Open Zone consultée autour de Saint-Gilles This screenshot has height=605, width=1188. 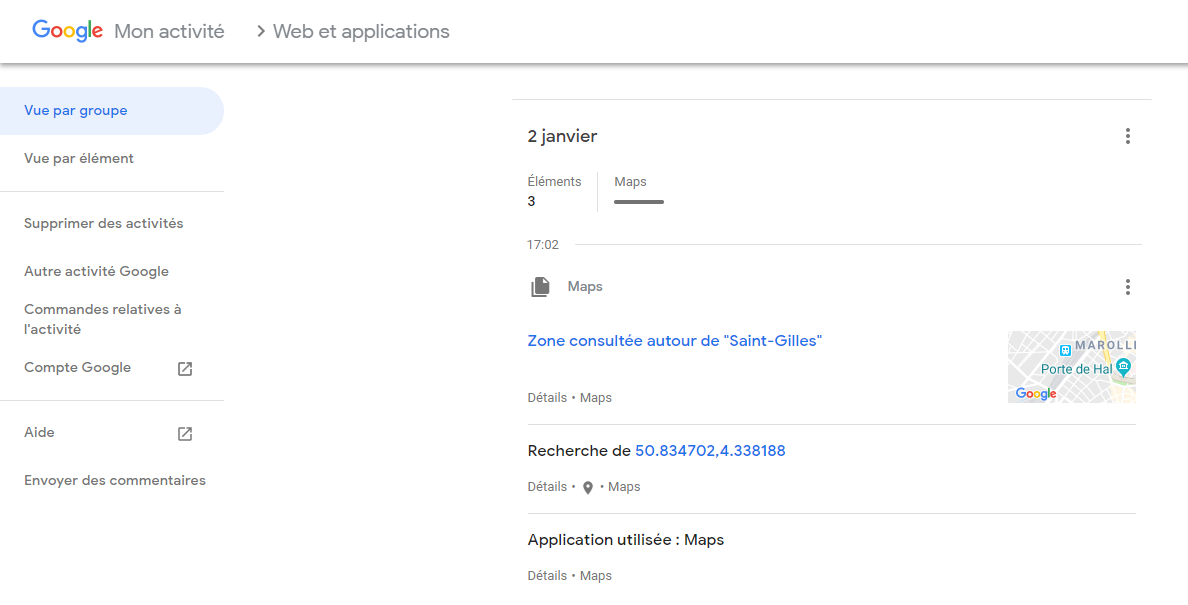[x=674, y=340]
